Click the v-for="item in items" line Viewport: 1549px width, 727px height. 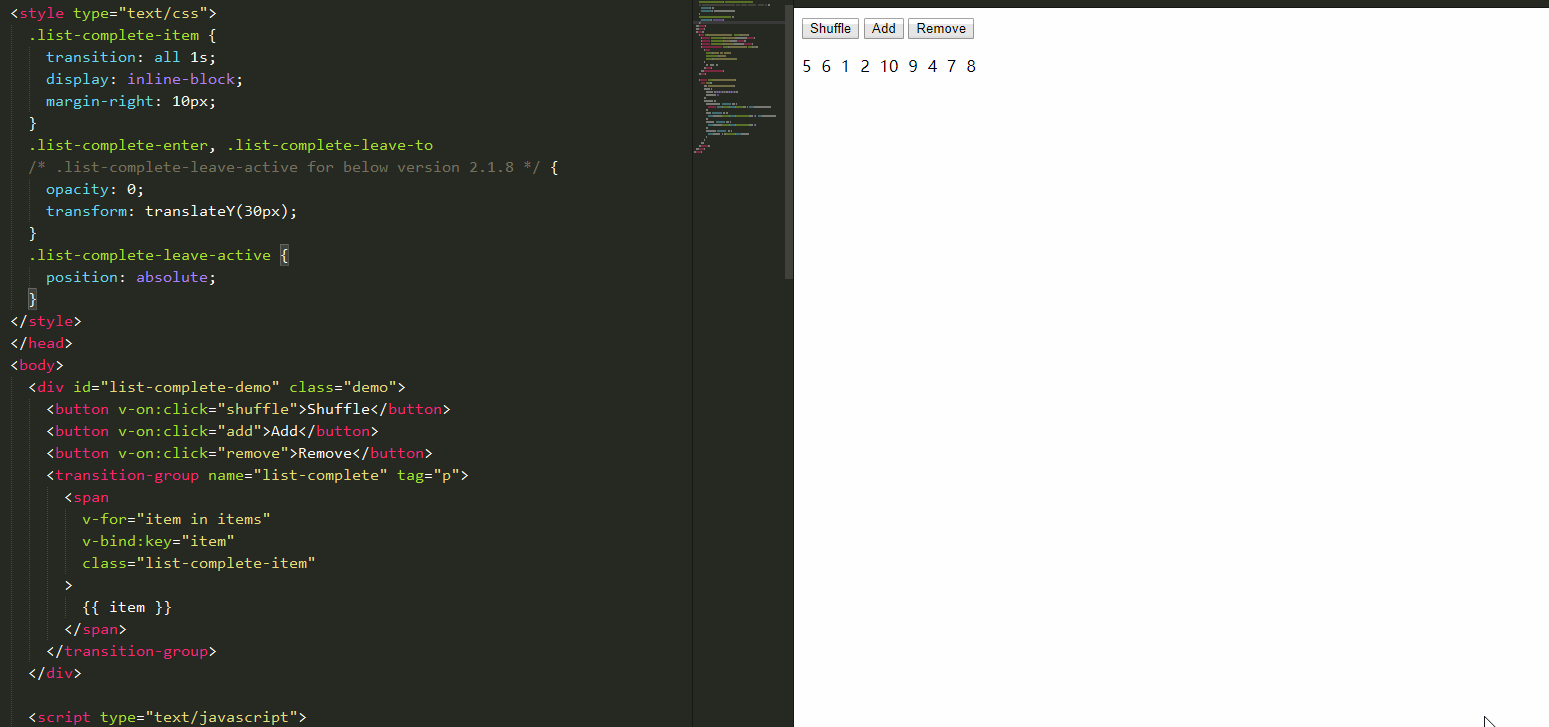click(x=176, y=519)
